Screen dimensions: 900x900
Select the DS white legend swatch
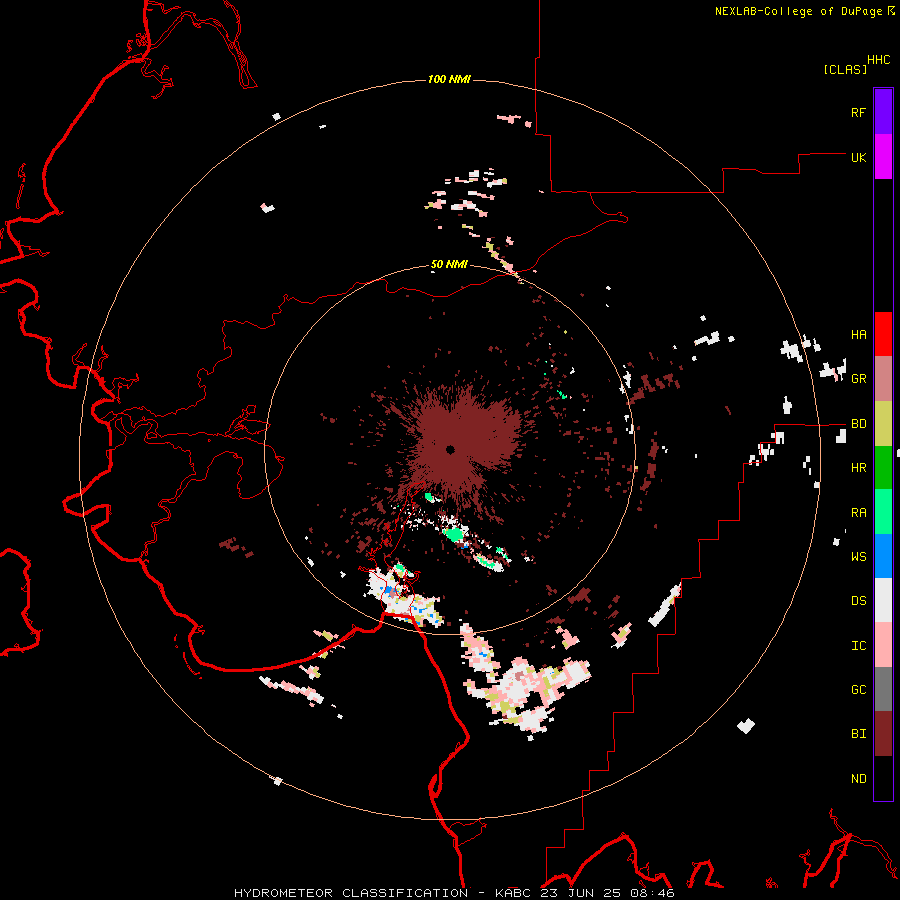coord(883,600)
